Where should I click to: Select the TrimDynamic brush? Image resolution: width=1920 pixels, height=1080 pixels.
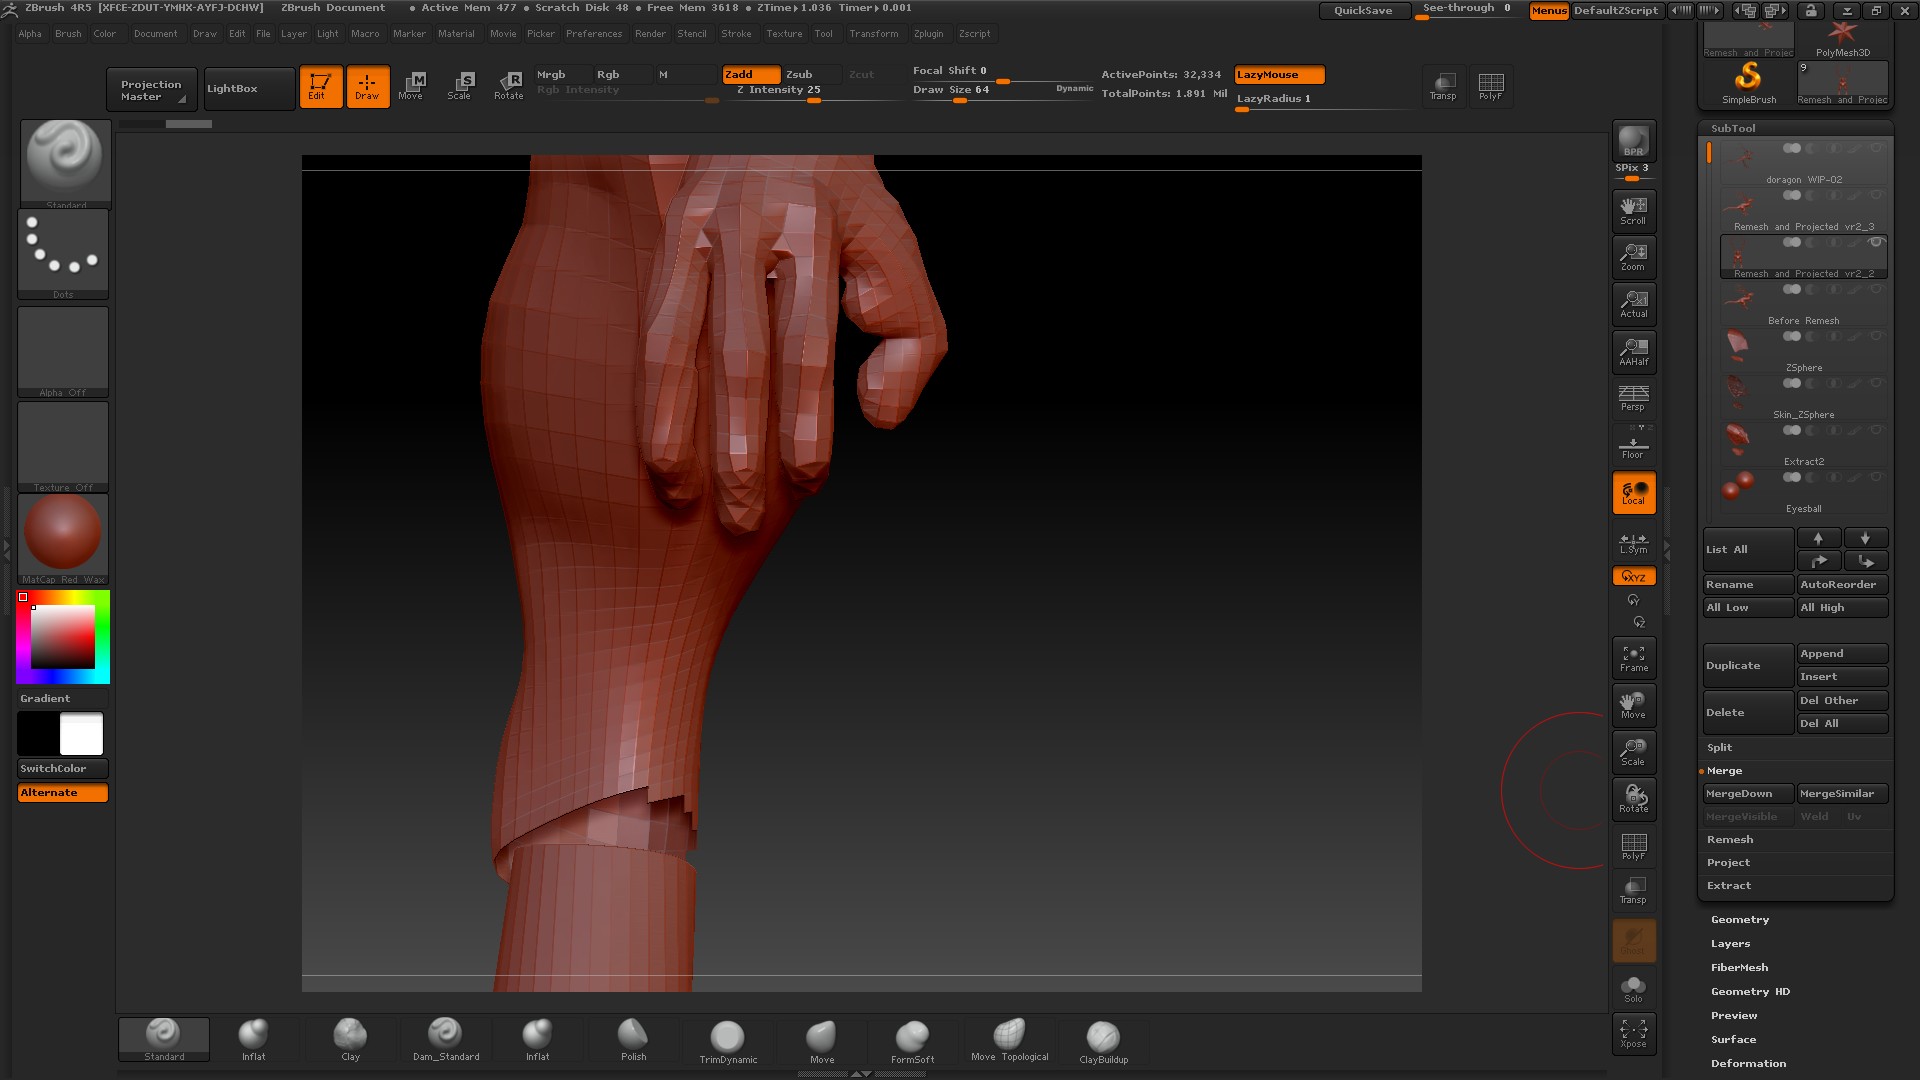[x=727, y=1042]
